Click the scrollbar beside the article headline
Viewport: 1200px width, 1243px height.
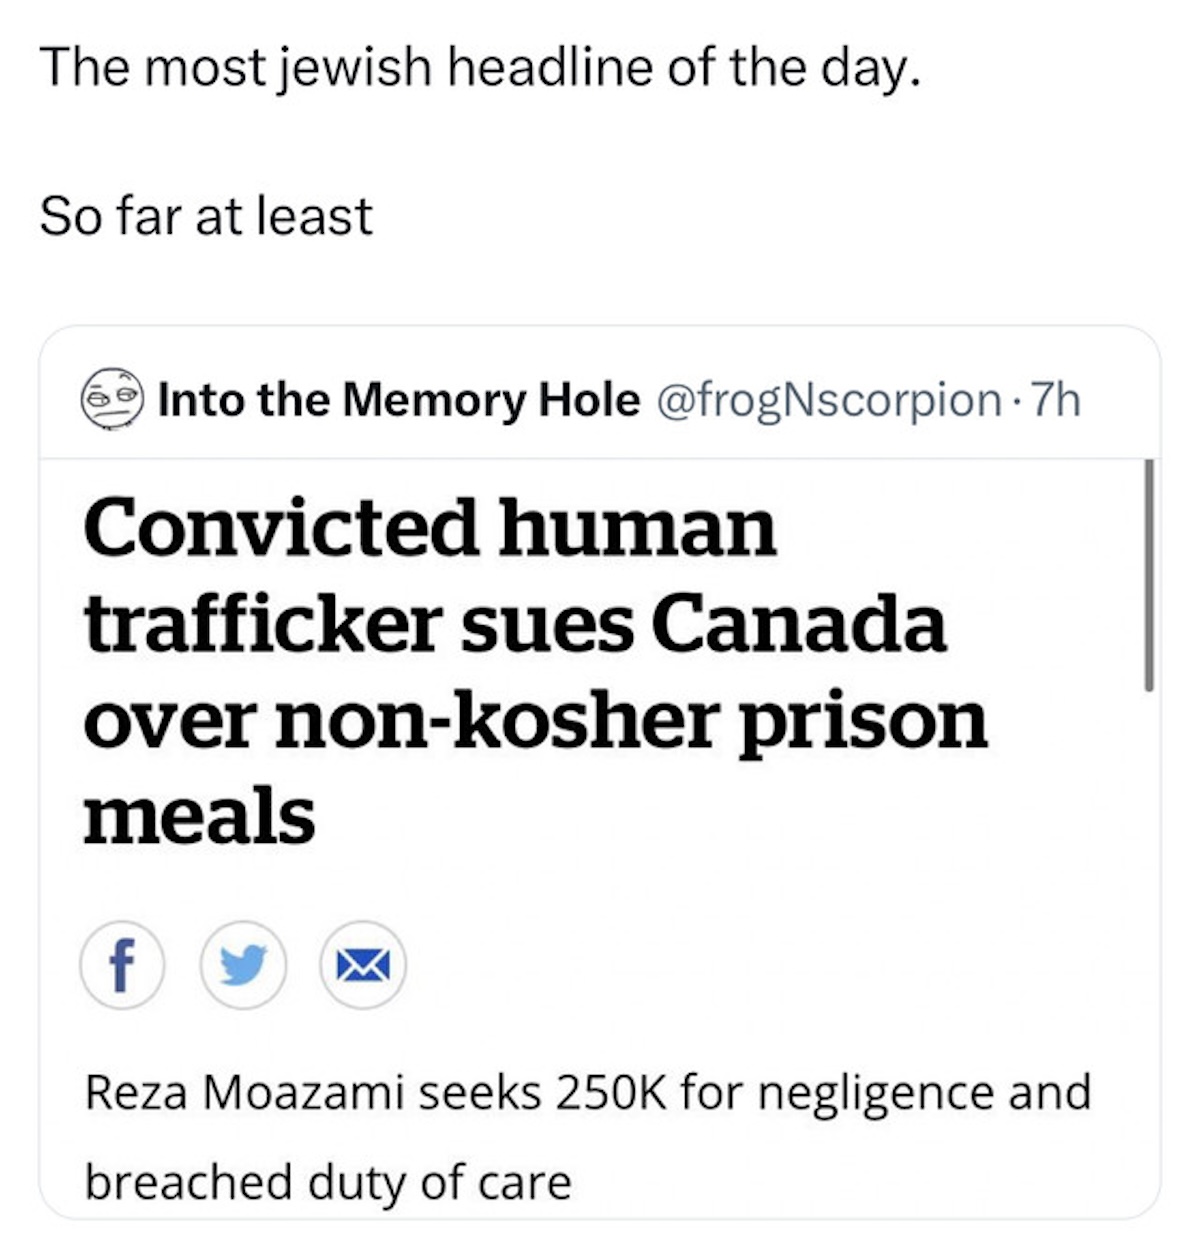click(1148, 575)
